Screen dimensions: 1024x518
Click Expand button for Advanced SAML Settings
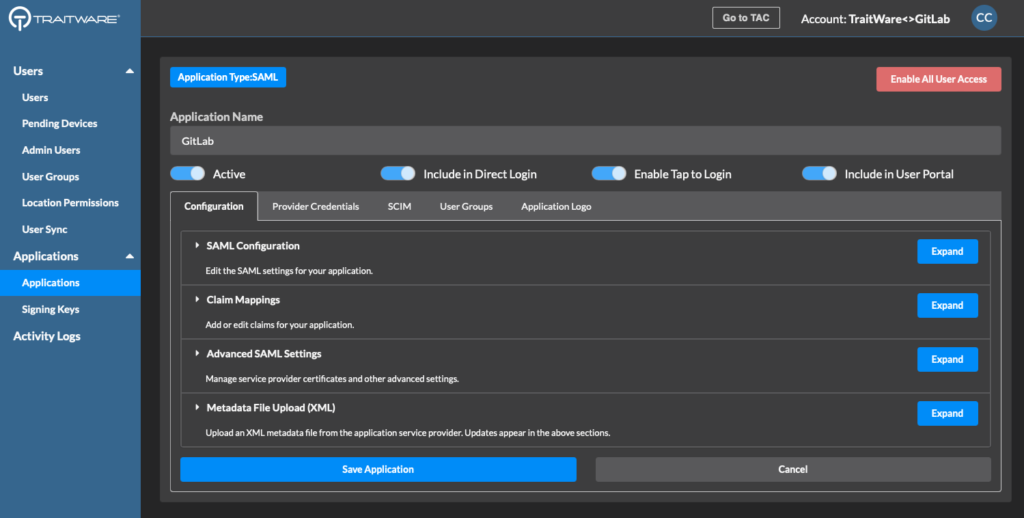[947, 359]
